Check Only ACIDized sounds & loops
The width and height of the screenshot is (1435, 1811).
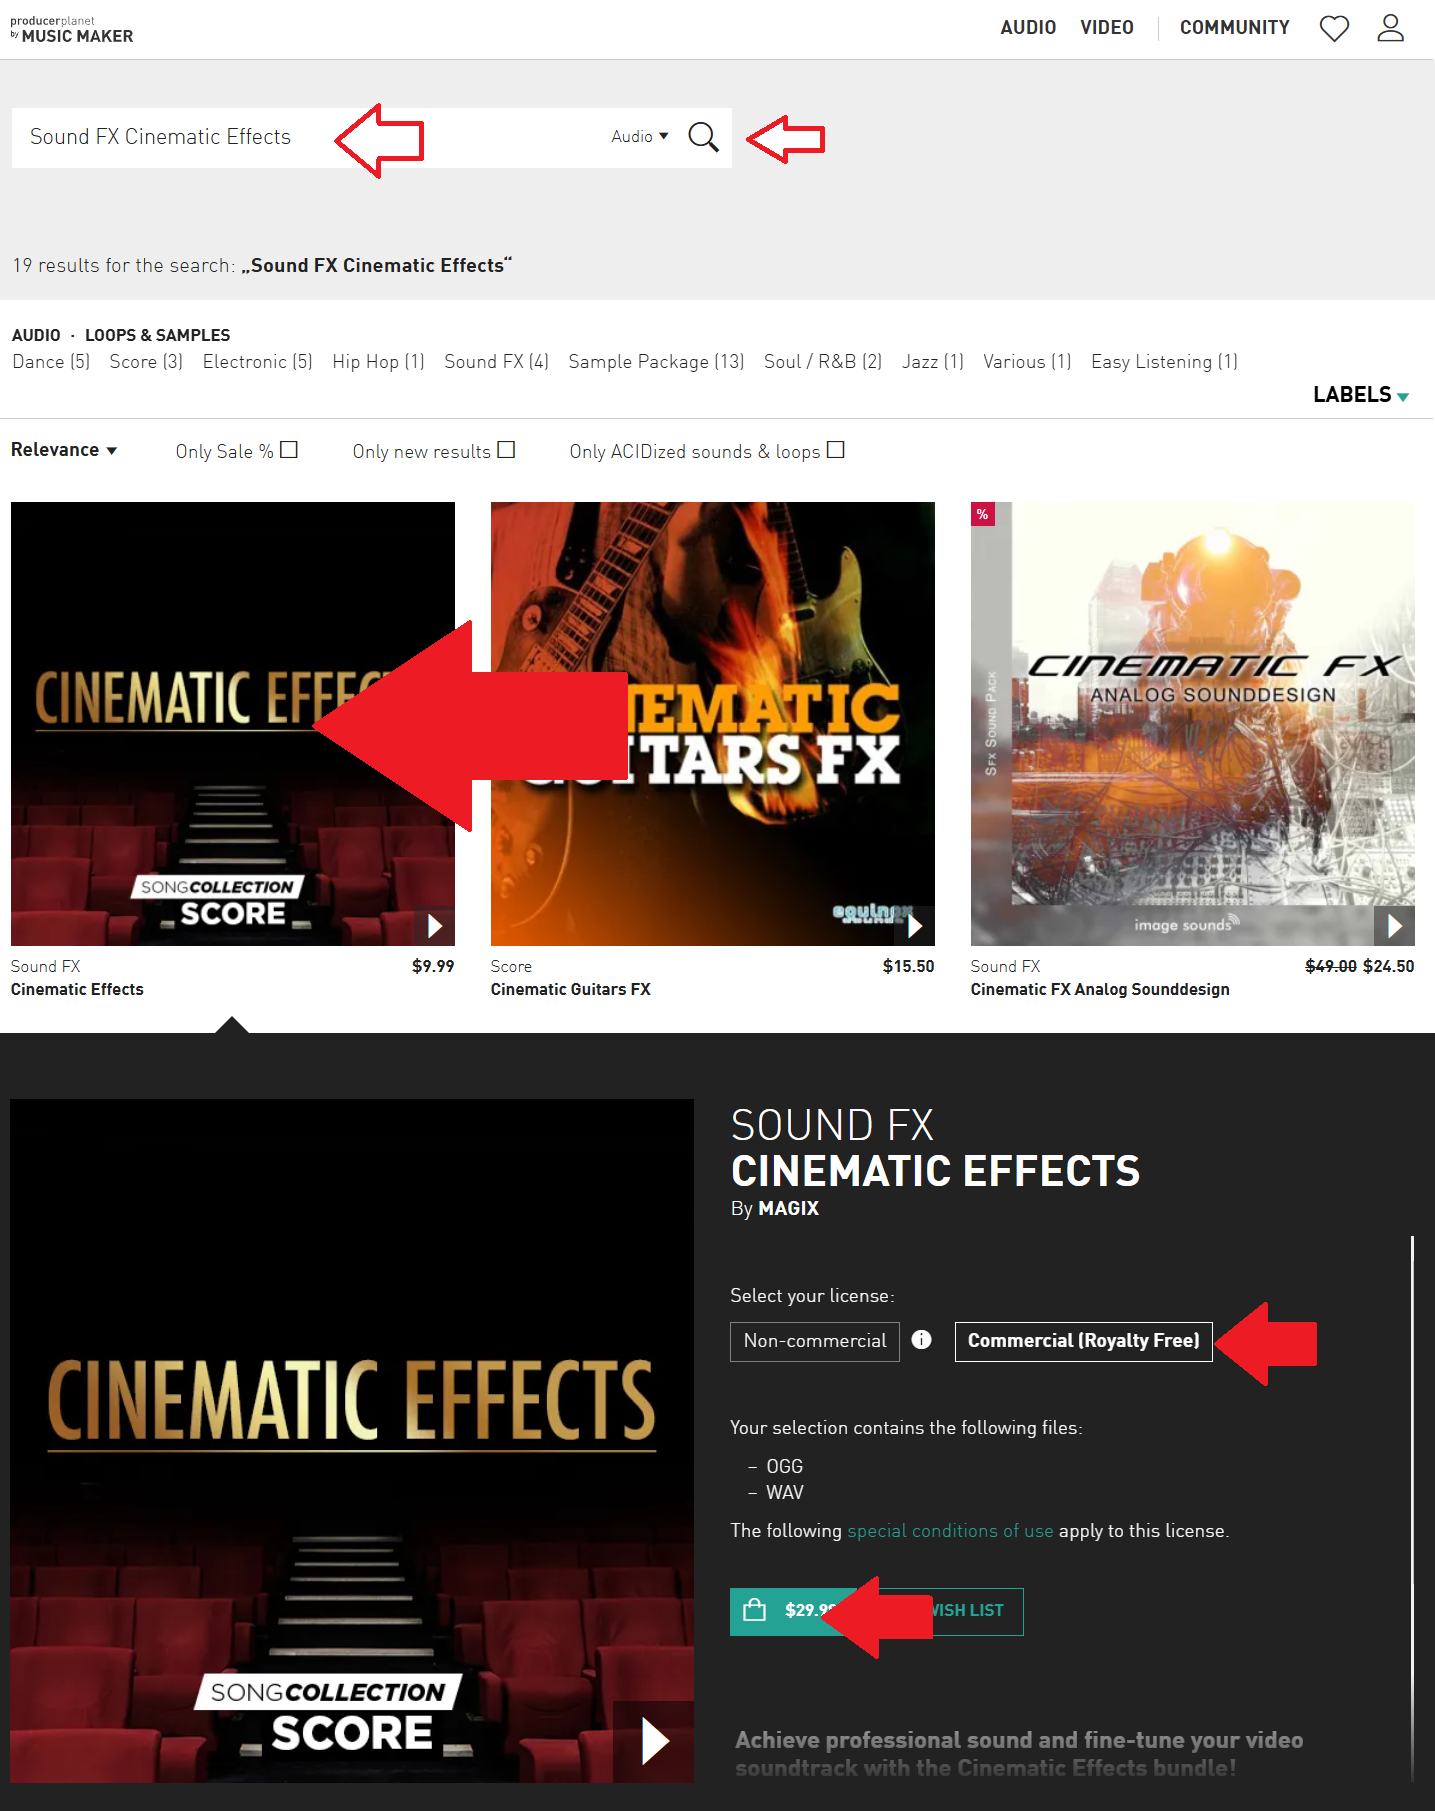pos(836,450)
